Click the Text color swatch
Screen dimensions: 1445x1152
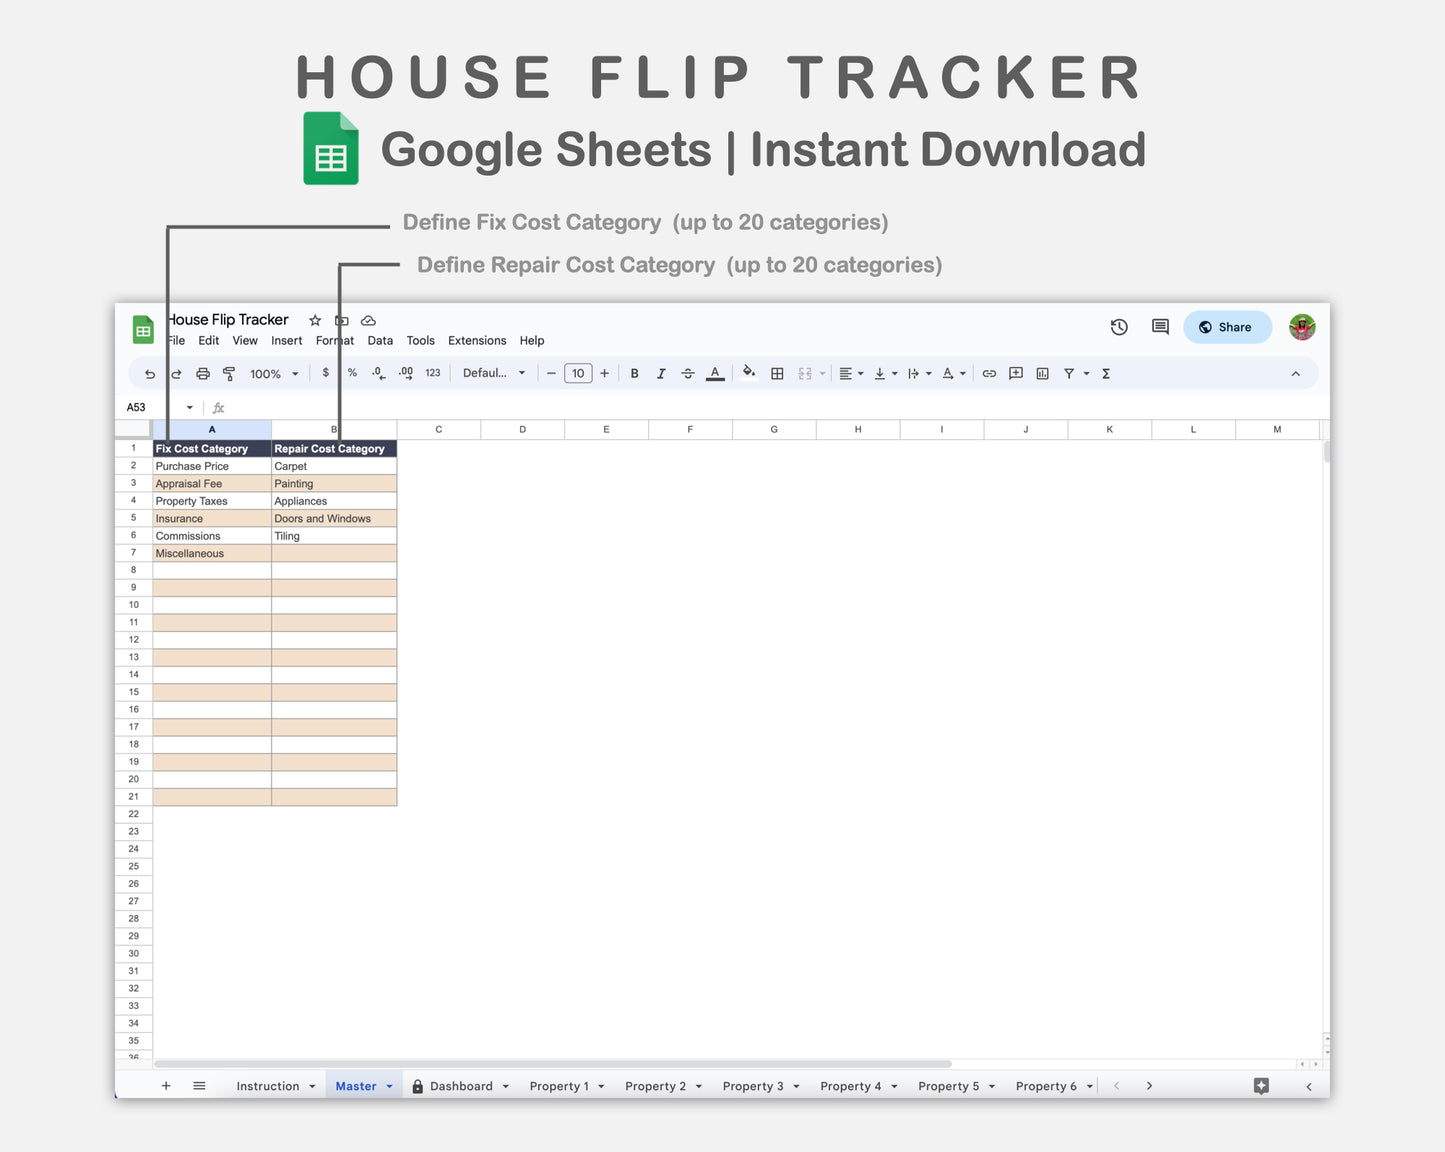pos(715,373)
